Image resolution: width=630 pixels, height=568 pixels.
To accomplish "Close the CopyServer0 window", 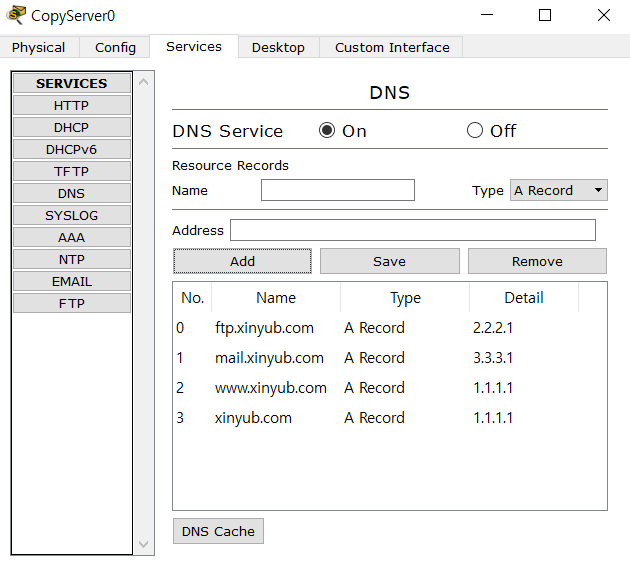I will 603,15.
